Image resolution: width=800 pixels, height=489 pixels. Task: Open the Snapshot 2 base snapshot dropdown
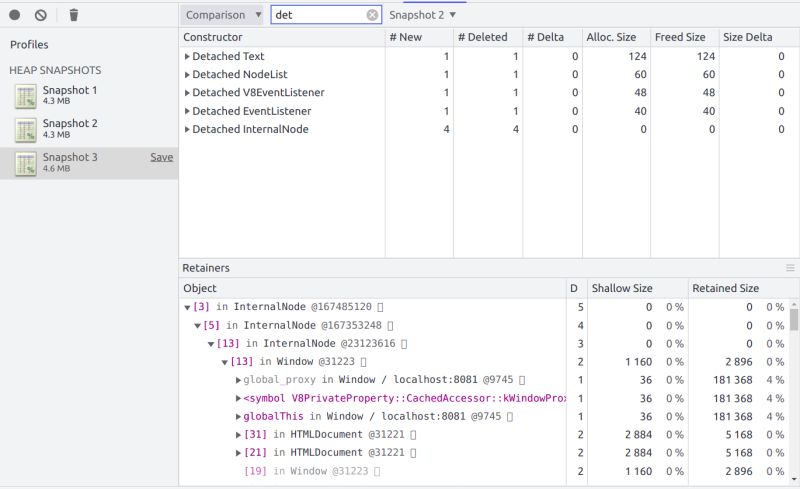point(422,15)
